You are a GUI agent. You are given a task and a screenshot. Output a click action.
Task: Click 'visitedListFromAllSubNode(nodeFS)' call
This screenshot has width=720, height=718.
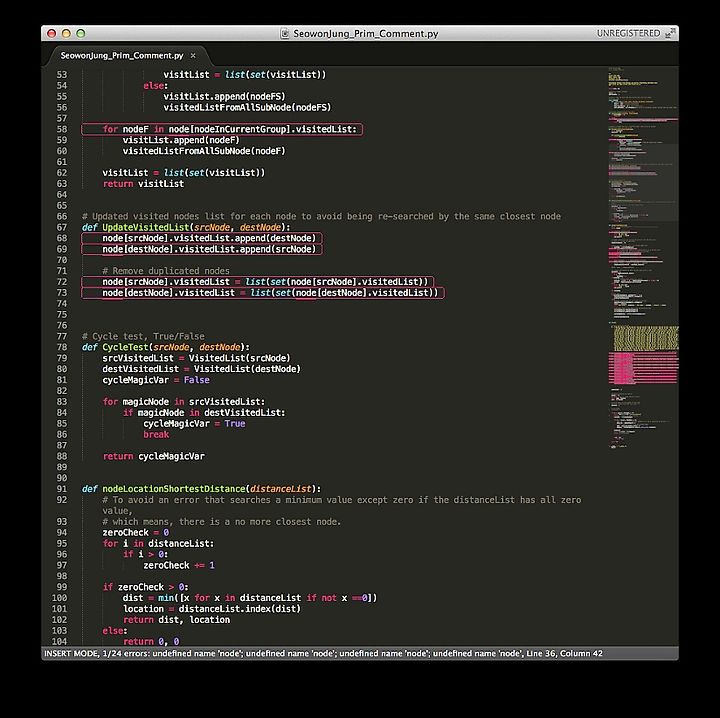click(247, 107)
